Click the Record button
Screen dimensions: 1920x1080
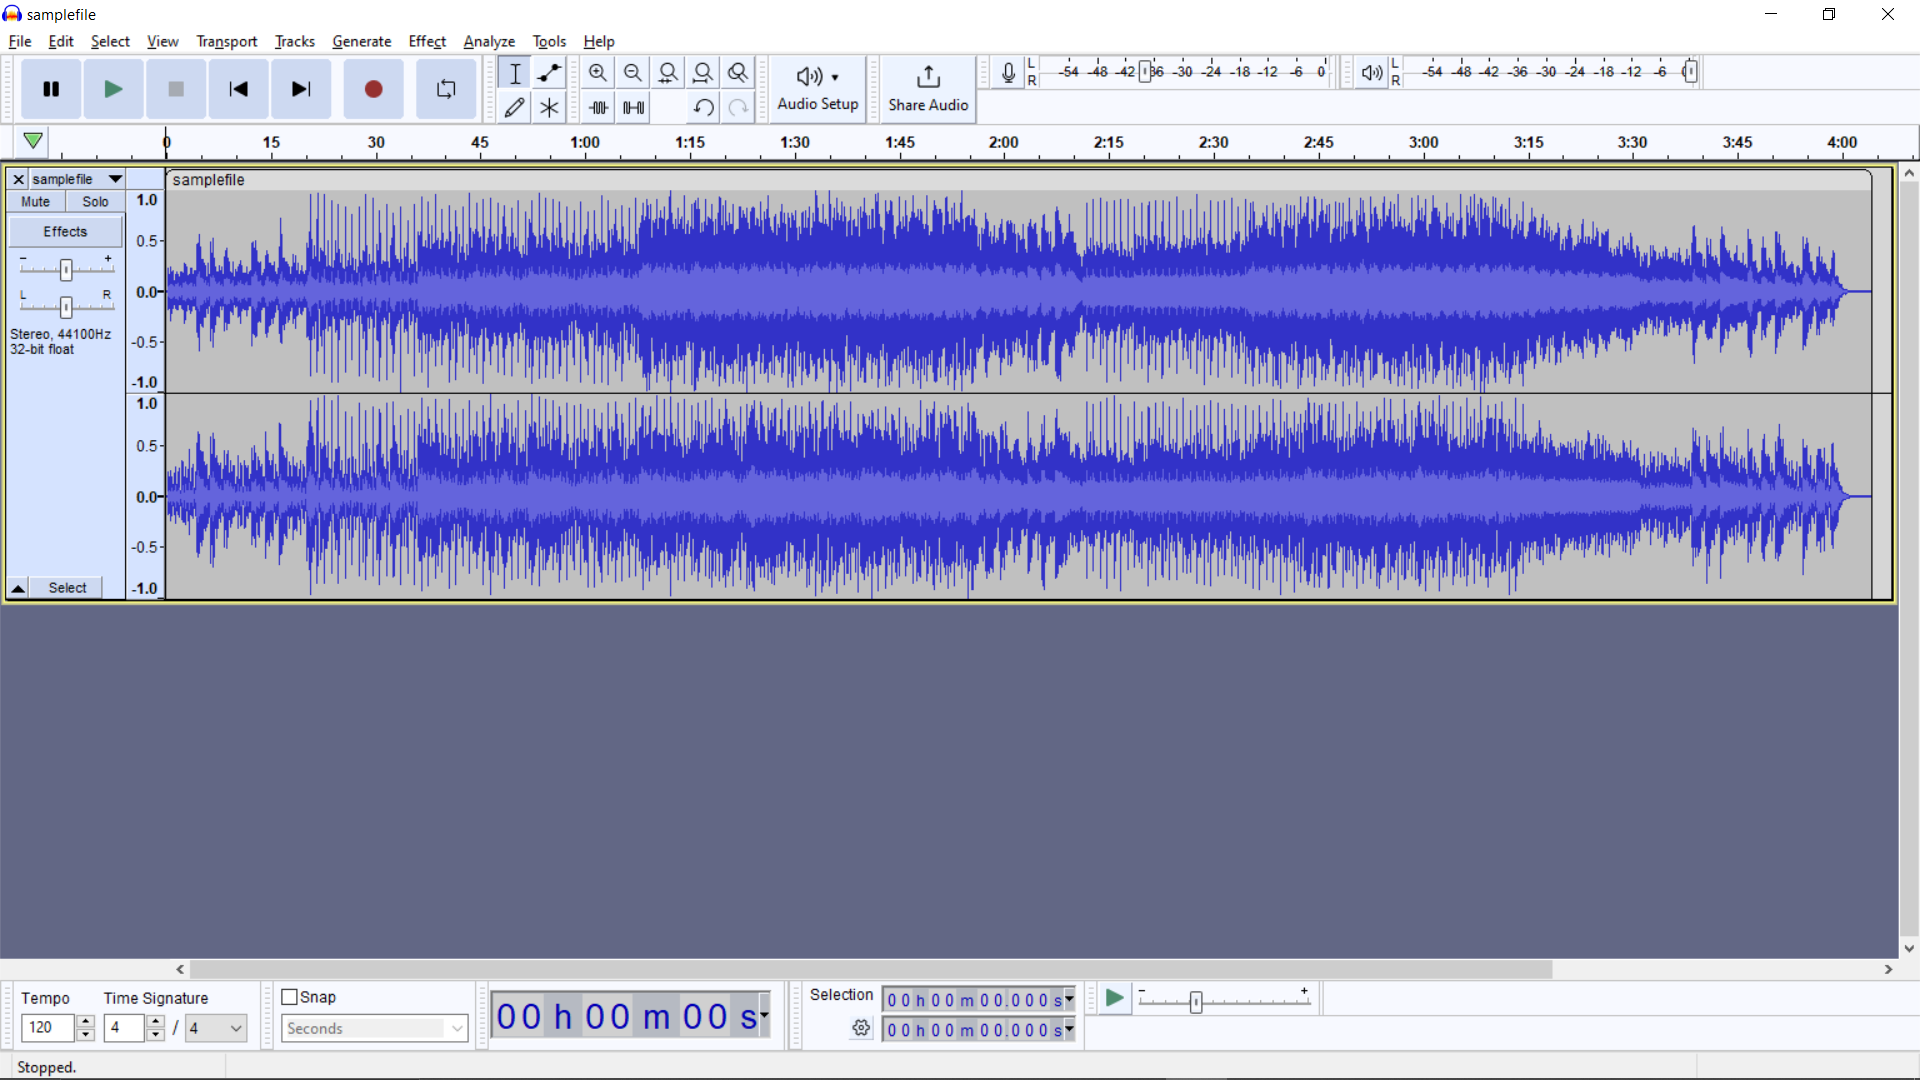373,89
